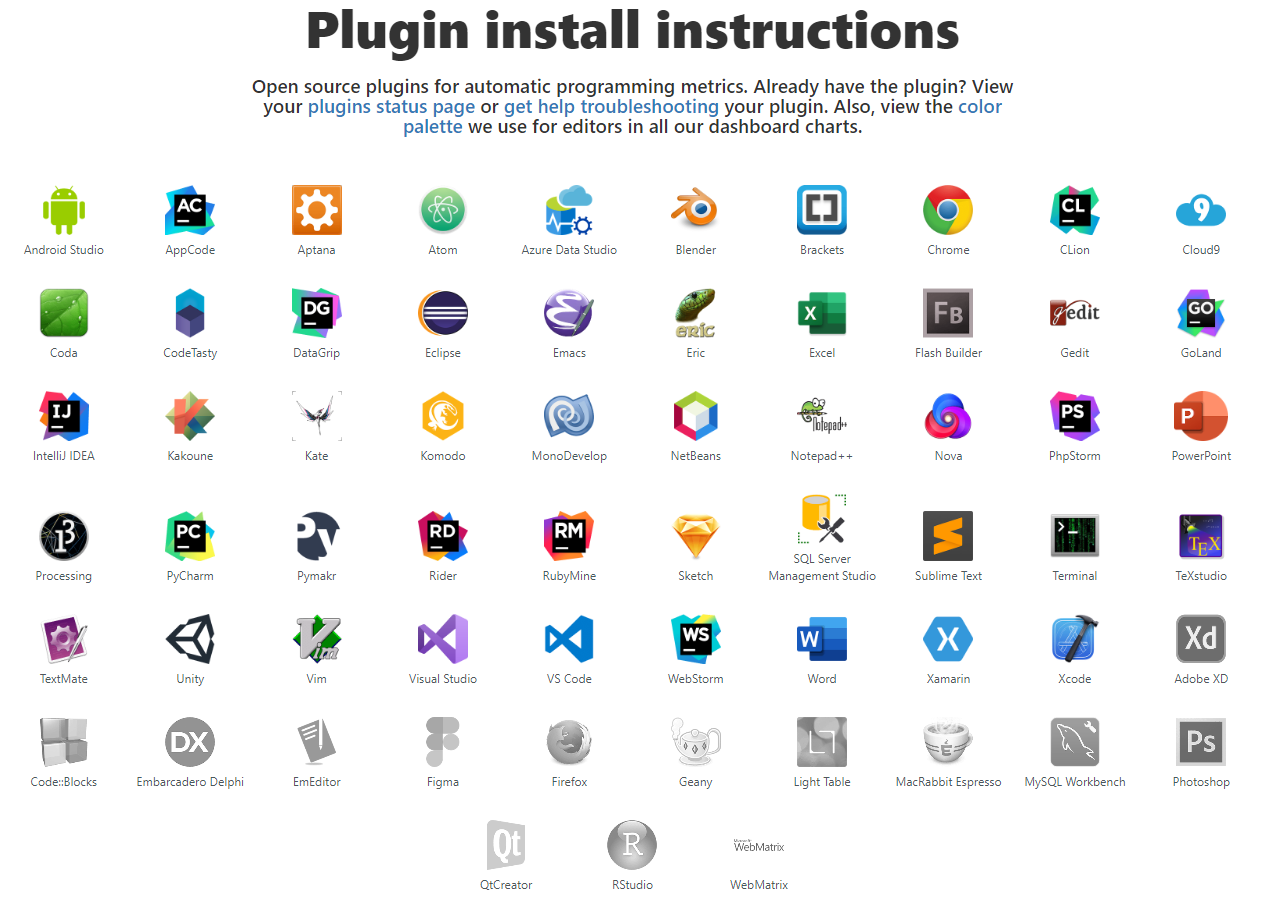Open the Sublime Text icon

pyautogui.click(x=948, y=536)
